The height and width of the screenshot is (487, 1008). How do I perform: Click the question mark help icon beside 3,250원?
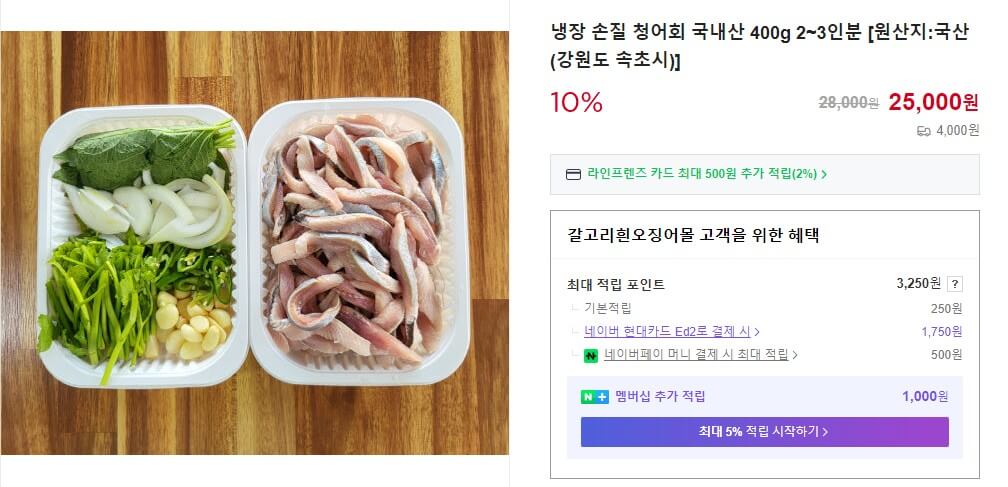coord(955,284)
